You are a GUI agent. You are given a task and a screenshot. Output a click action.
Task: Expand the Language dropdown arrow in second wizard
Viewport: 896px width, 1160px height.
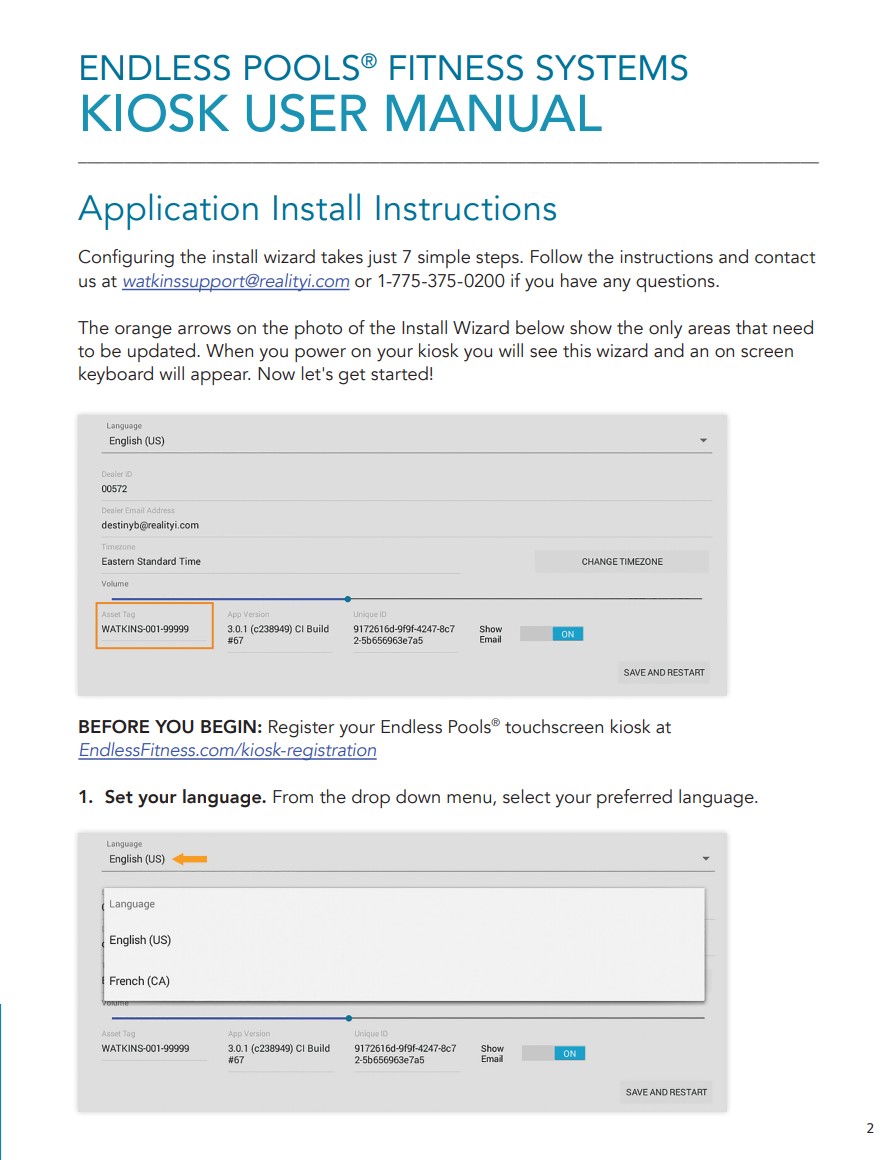(x=705, y=859)
